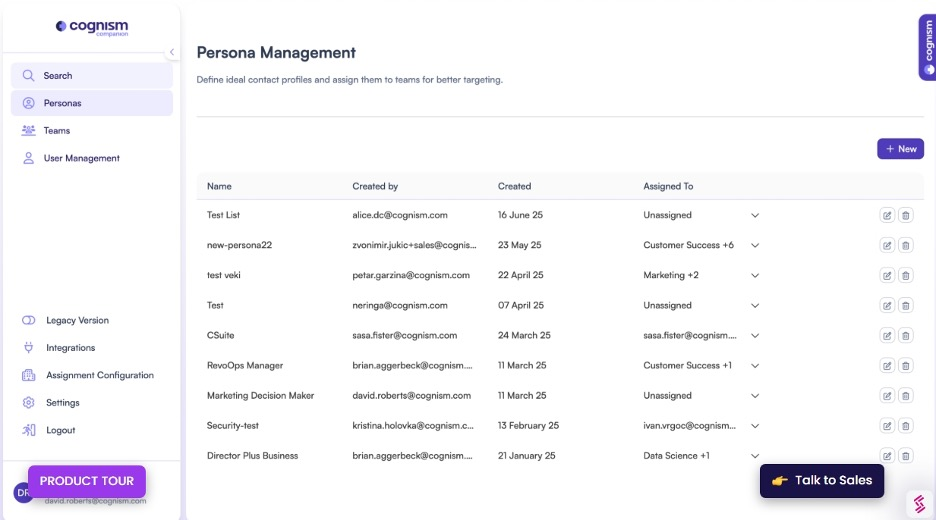
Task: Edit the CSuite persona
Action: click(887, 336)
